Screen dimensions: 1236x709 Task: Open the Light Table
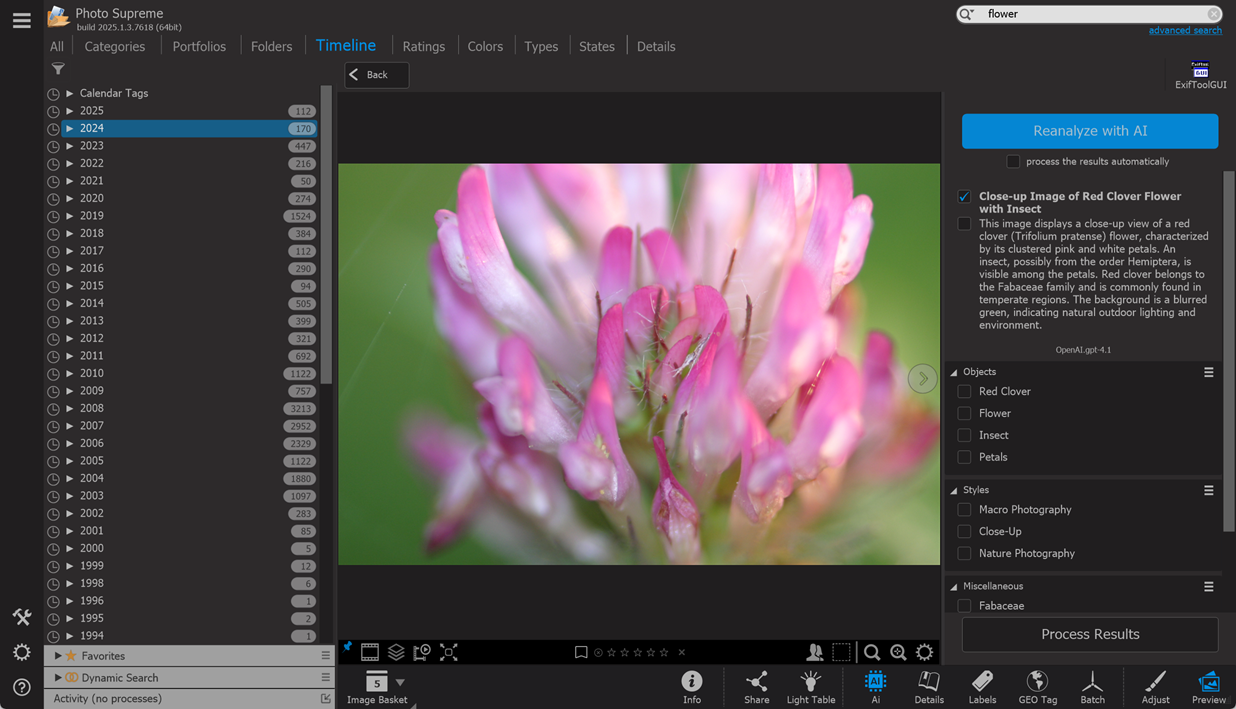click(x=811, y=687)
